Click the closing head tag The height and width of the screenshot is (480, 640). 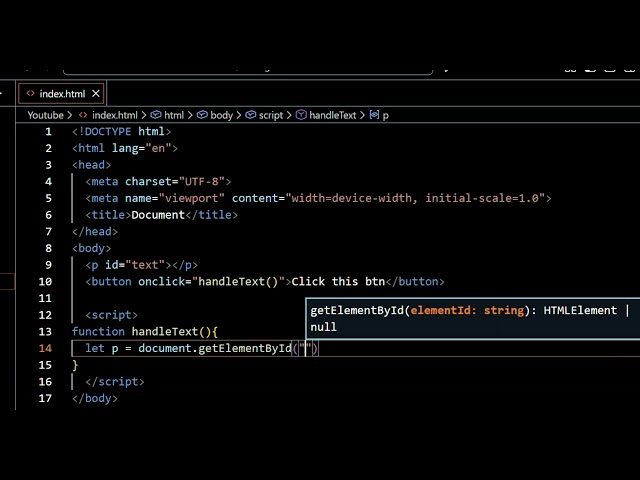coord(95,232)
